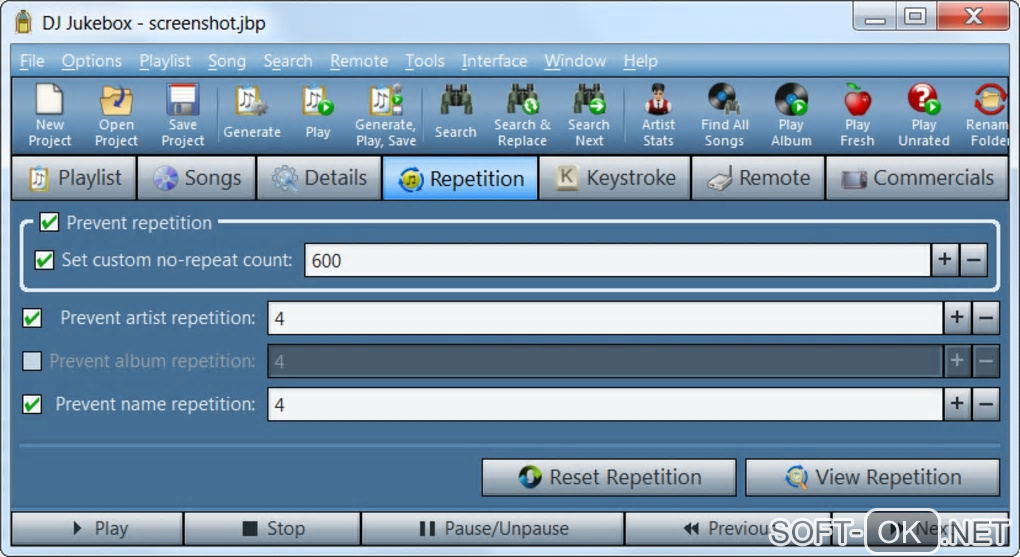Click the Play Unrated toolbar icon
The width and height of the screenshot is (1020, 557).
tap(924, 115)
